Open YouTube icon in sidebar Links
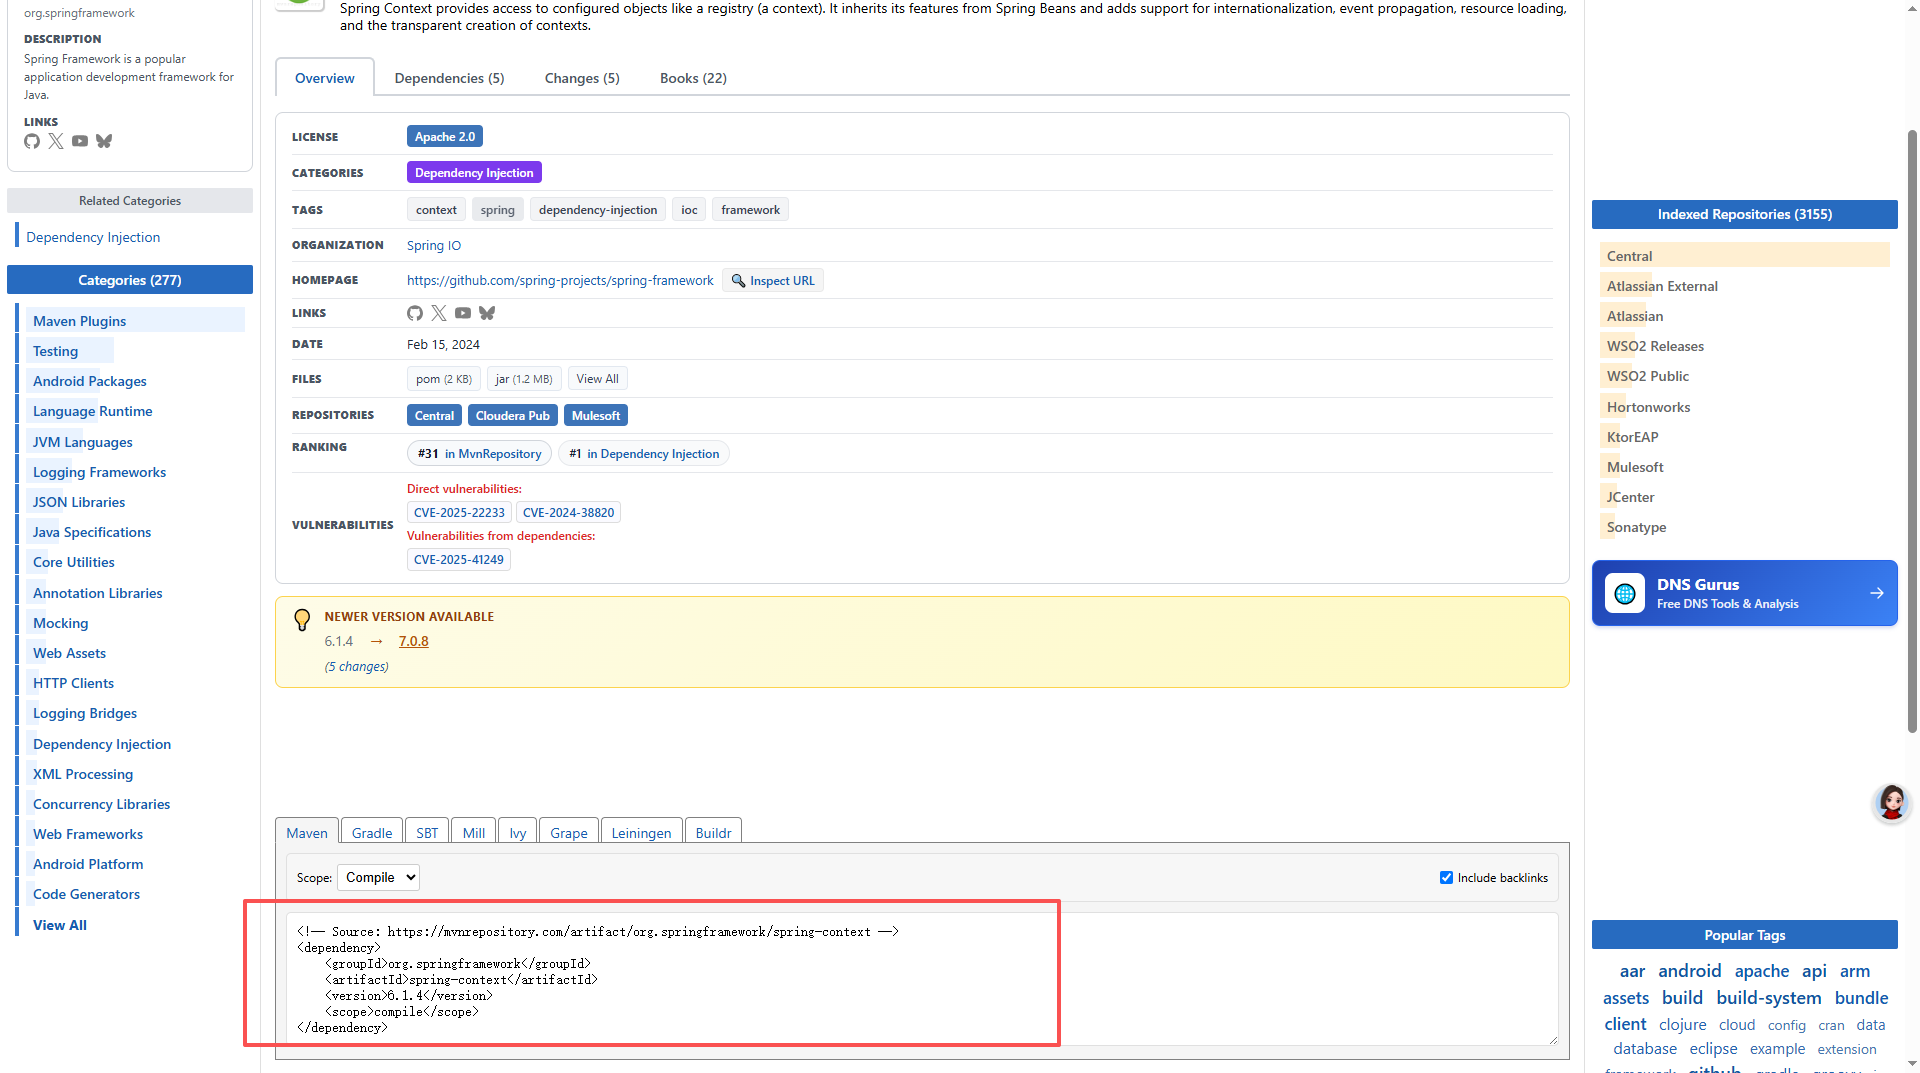Screen dimensions: 1920x1073 pyautogui.click(x=80, y=141)
